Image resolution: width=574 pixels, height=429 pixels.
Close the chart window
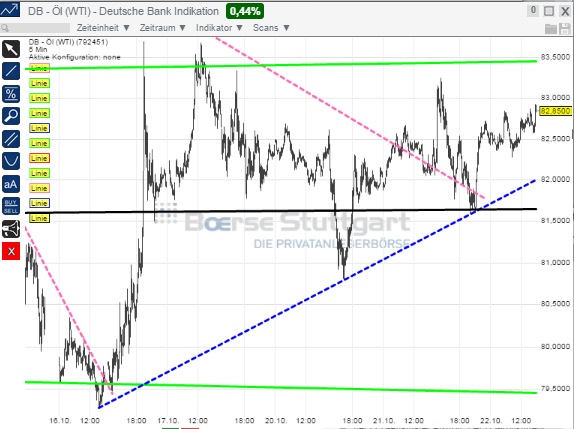click(x=565, y=11)
